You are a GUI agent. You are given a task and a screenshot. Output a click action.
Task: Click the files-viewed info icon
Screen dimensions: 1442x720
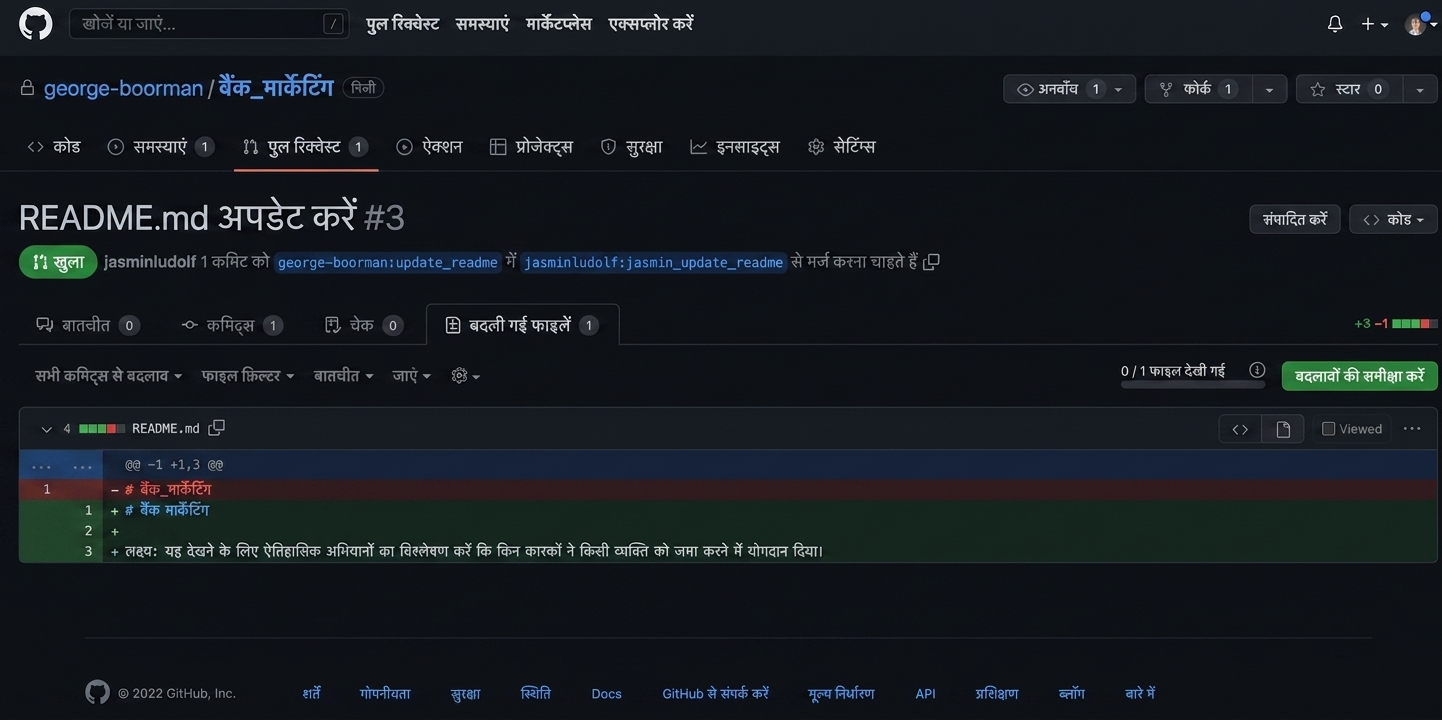tap(1257, 371)
